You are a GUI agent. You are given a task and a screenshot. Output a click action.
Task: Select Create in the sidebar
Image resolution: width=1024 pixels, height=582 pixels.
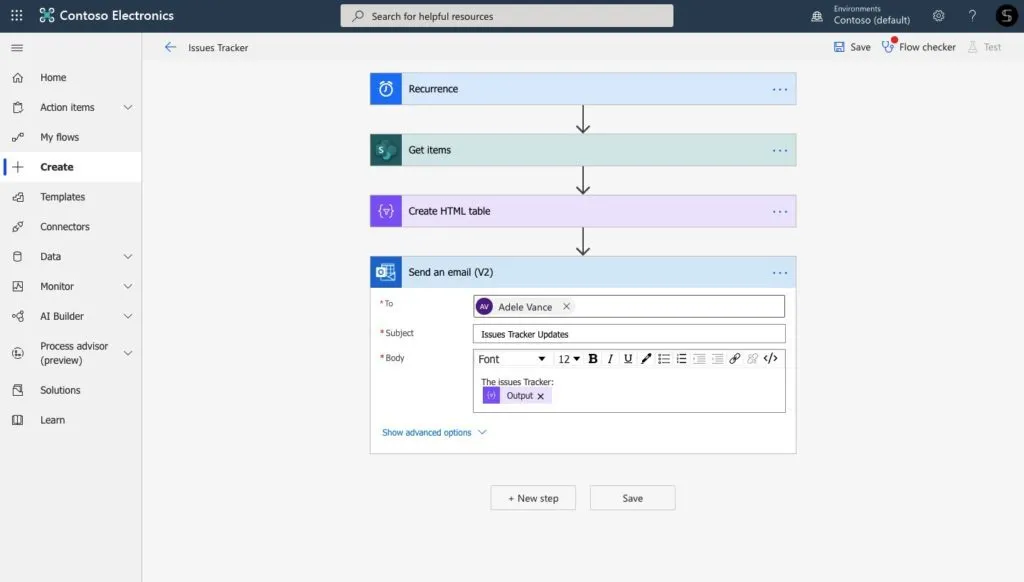tap(71, 167)
